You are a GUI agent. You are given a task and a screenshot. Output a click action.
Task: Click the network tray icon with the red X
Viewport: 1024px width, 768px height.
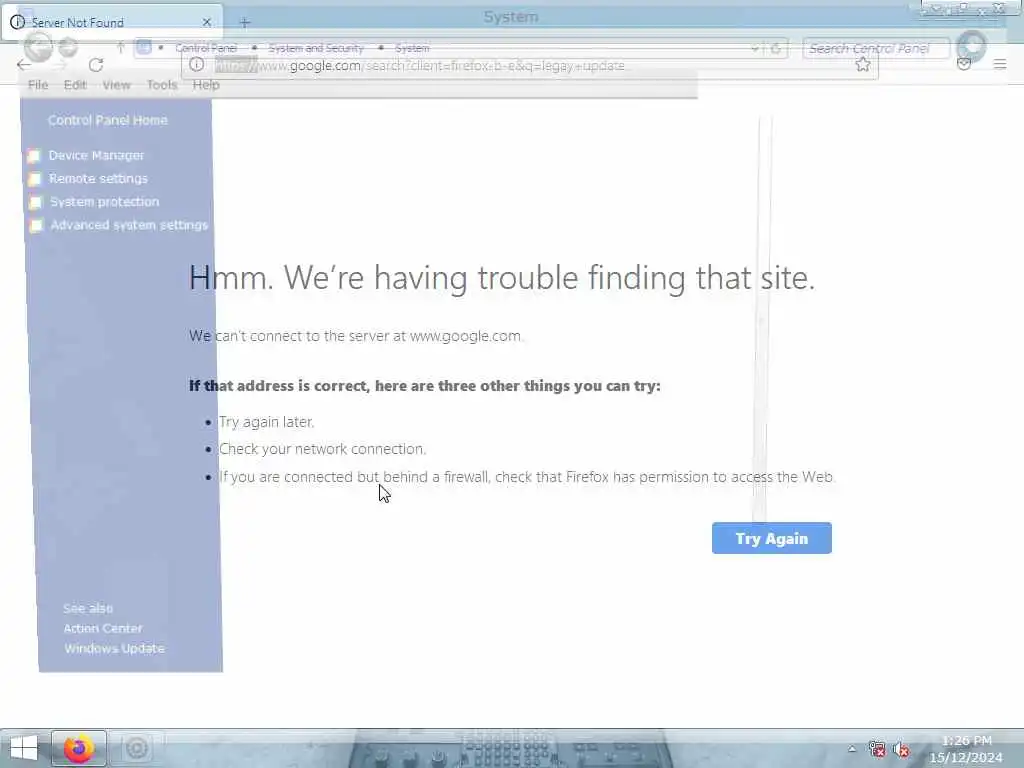point(877,749)
